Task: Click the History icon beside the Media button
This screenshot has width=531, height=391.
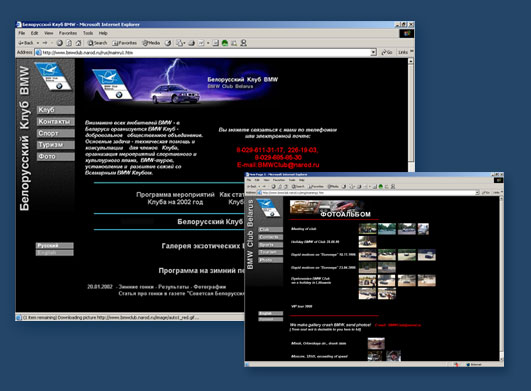Action: 168,43
